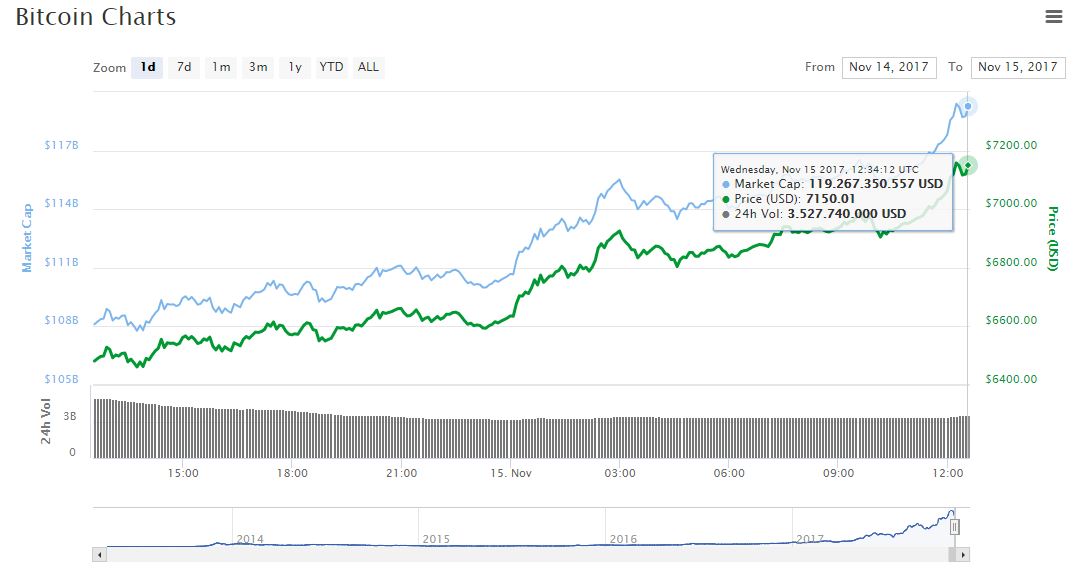
Task: Click the blue Market Cap data point marker
Action: pyautogui.click(x=968, y=106)
